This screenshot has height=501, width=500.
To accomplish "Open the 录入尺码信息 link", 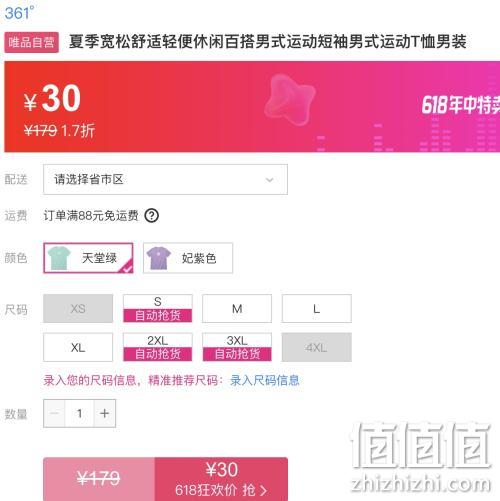I will click(x=265, y=380).
